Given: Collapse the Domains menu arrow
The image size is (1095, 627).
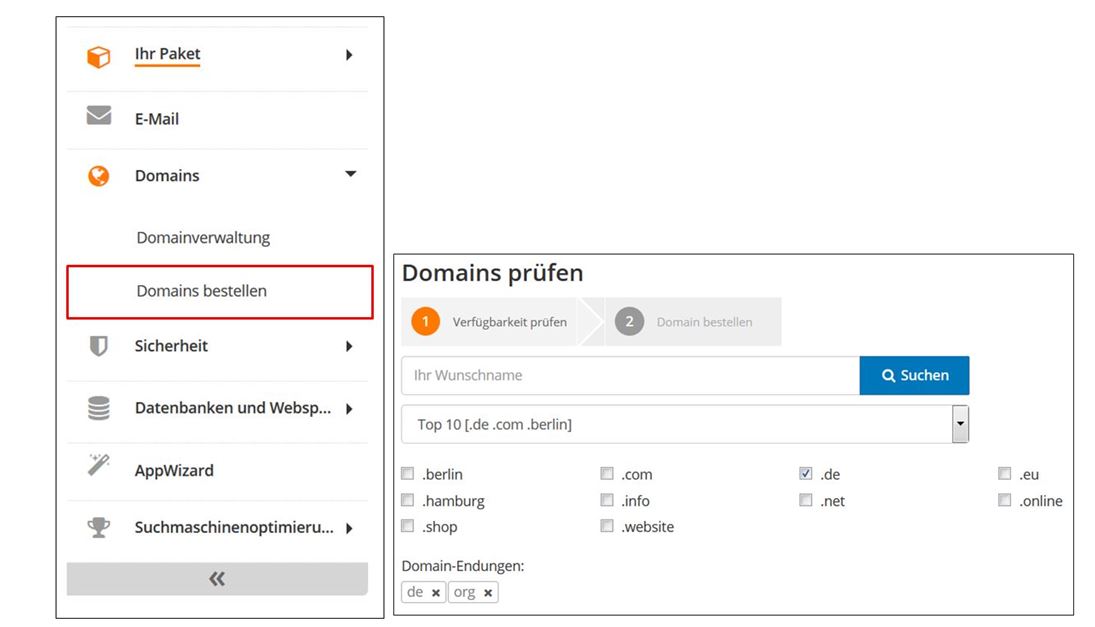Looking at the screenshot, I should click(351, 174).
